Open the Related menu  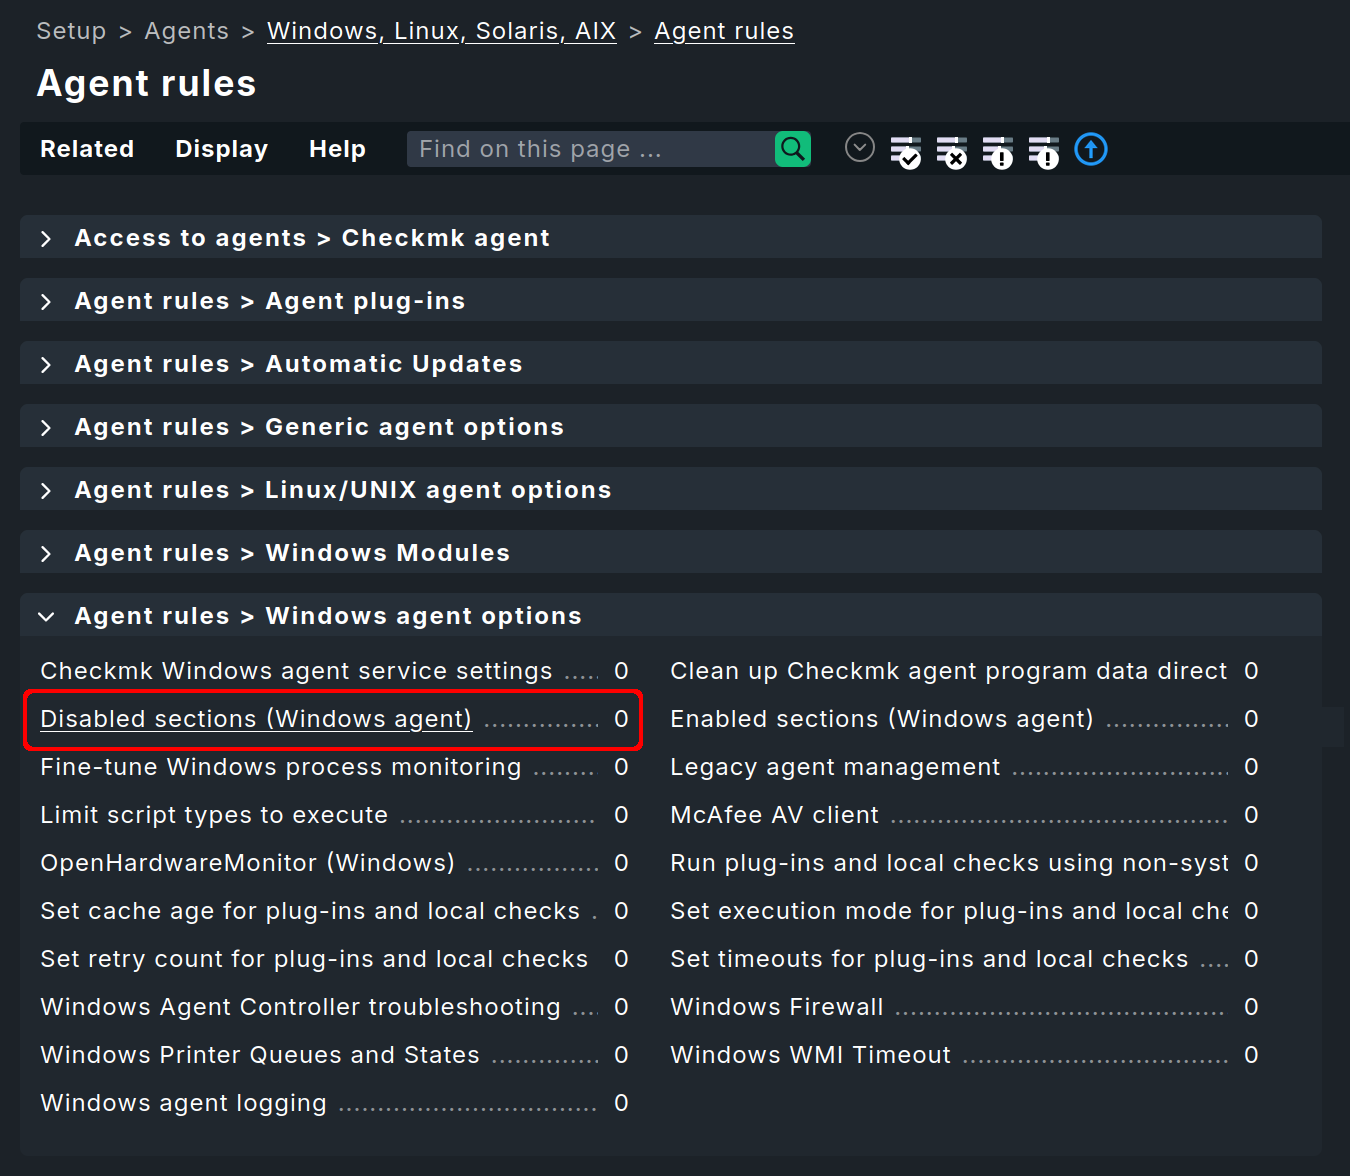coord(86,148)
